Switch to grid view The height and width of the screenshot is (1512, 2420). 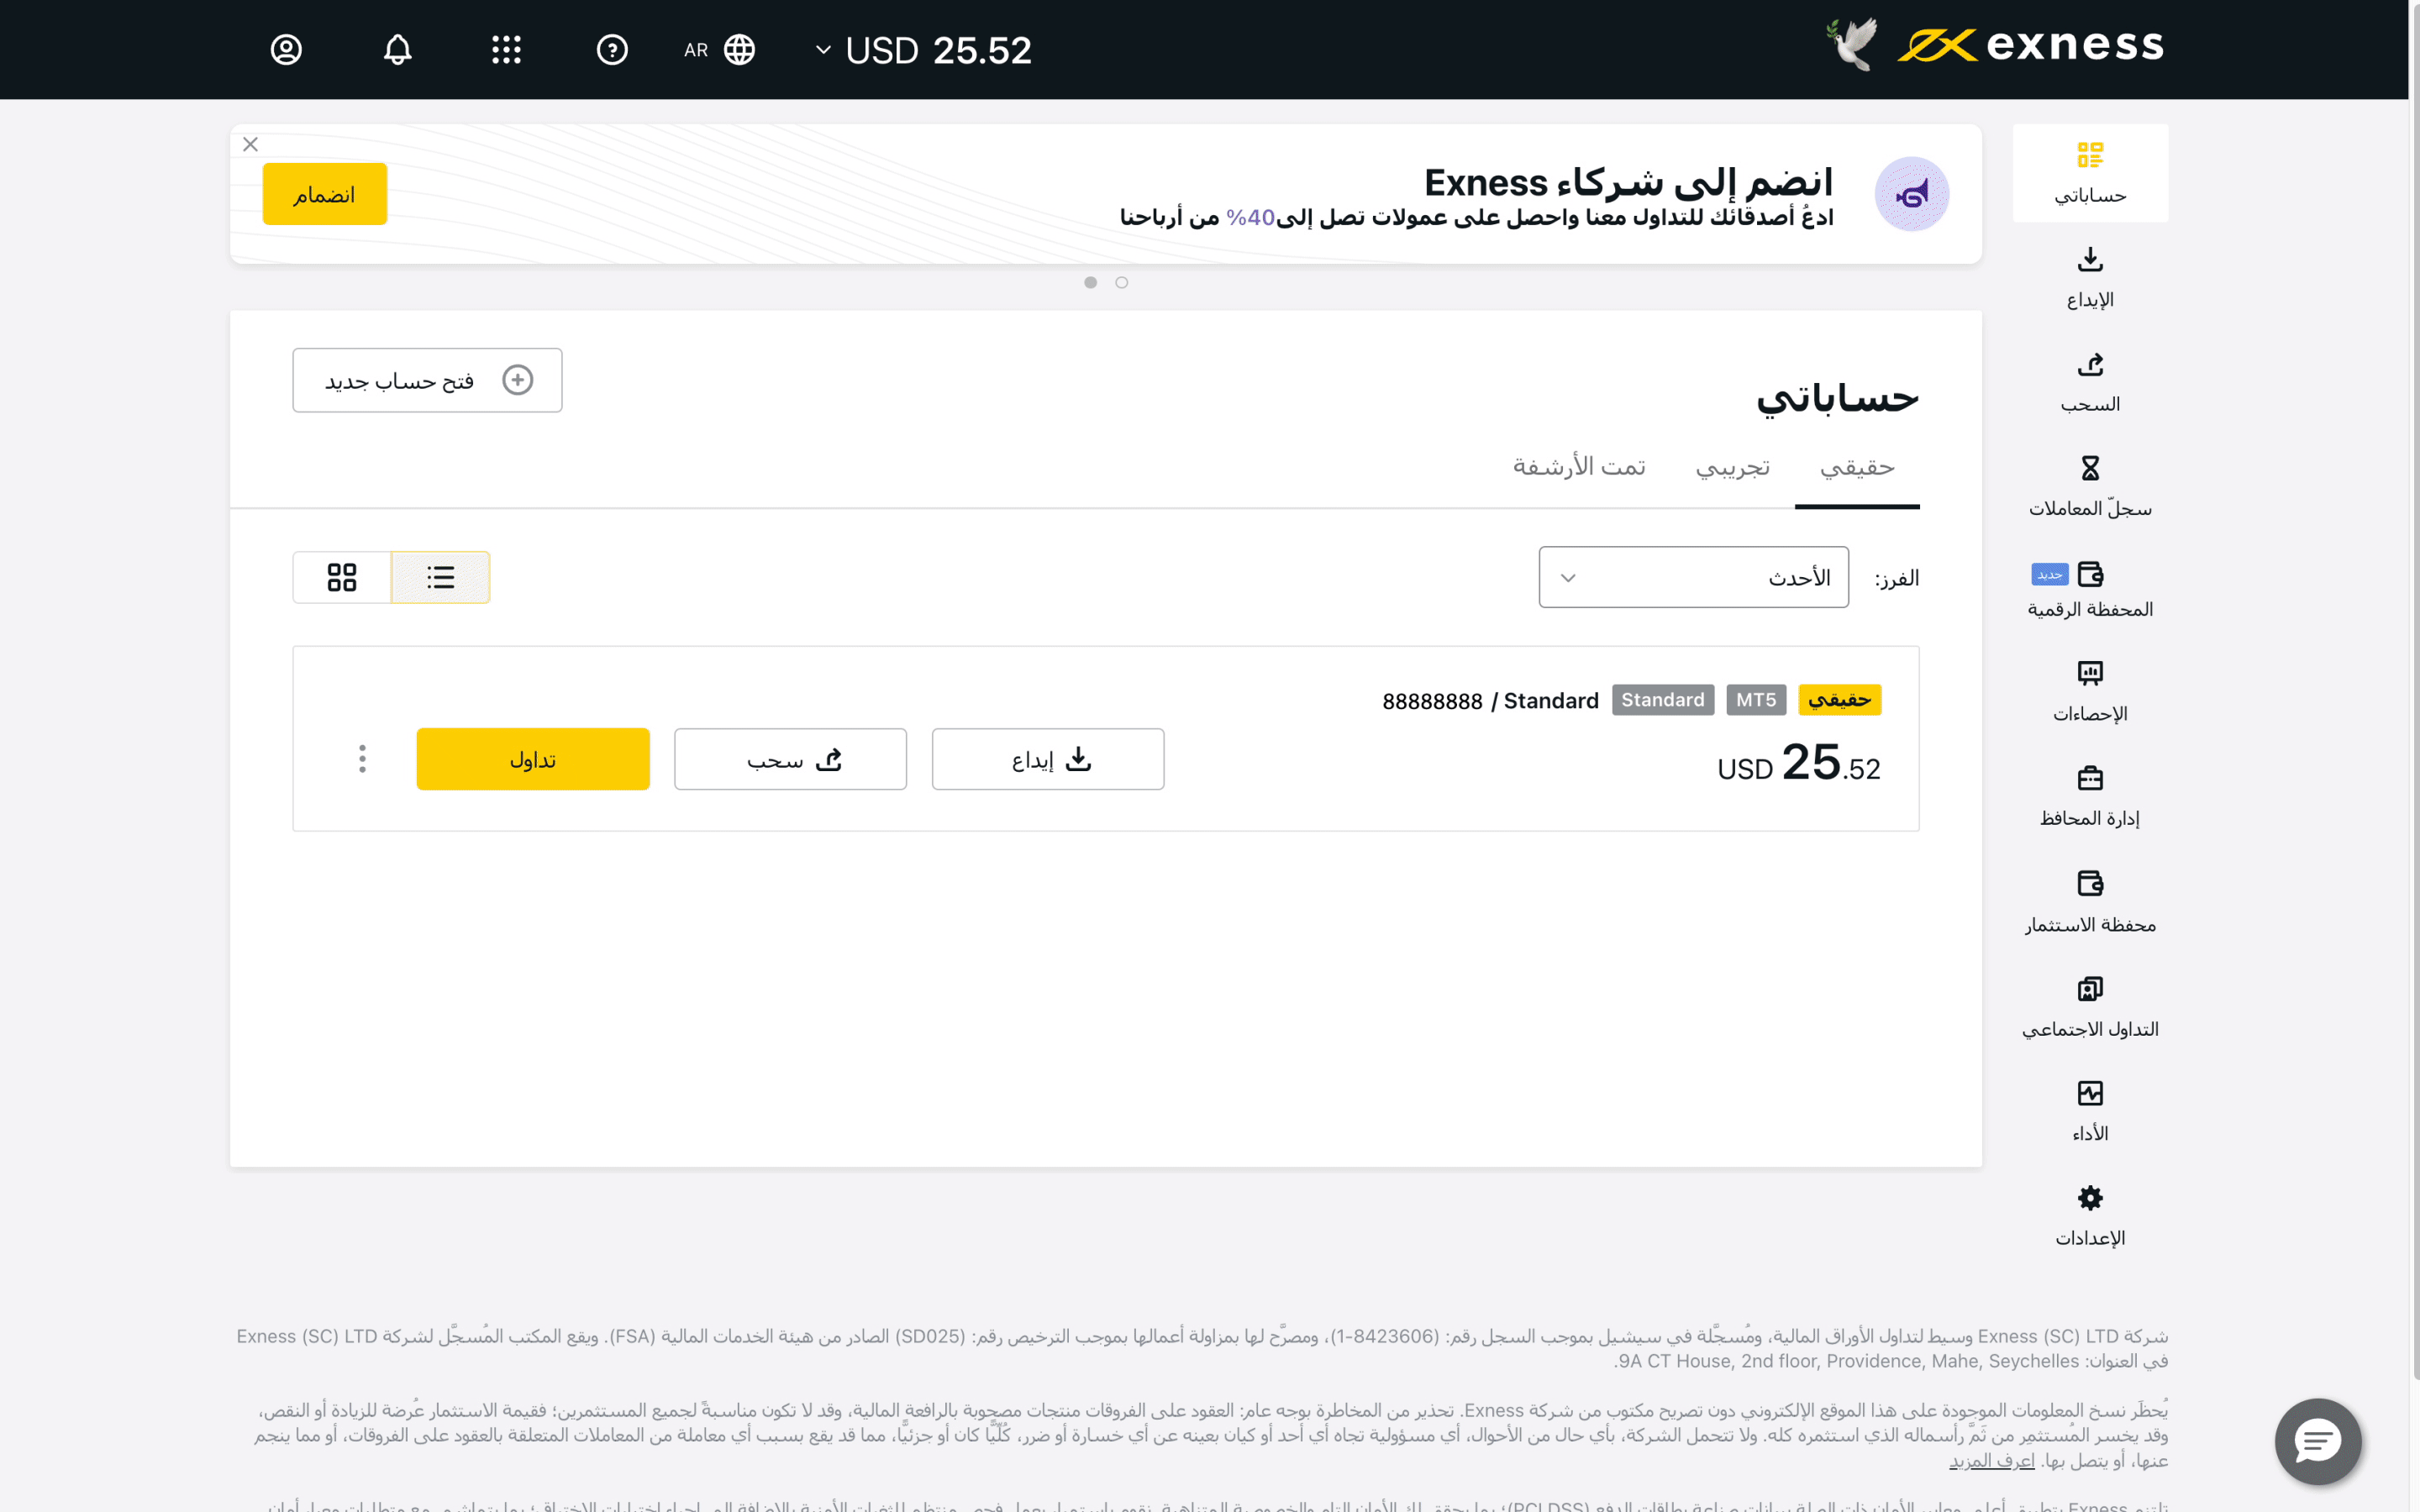pyautogui.click(x=342, y=577)
